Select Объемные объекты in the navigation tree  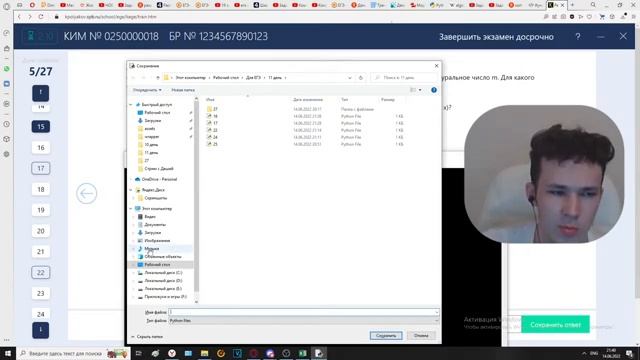(x=162, y=257)
